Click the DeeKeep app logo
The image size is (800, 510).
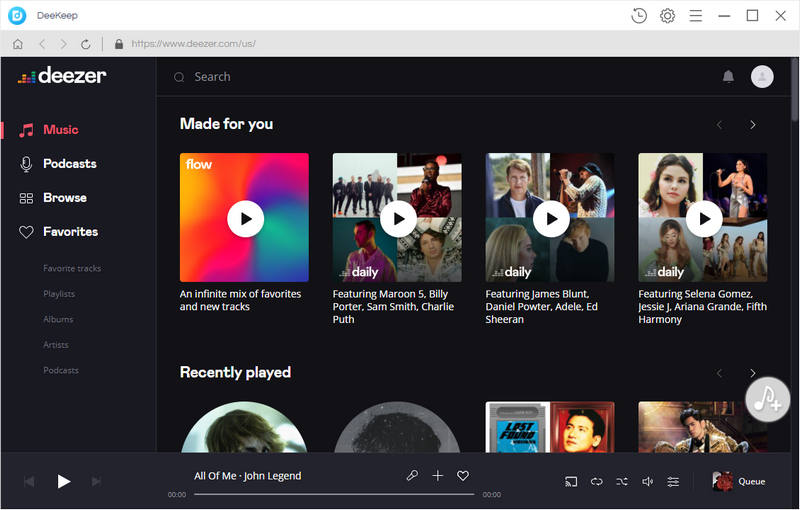pos(17,15)
